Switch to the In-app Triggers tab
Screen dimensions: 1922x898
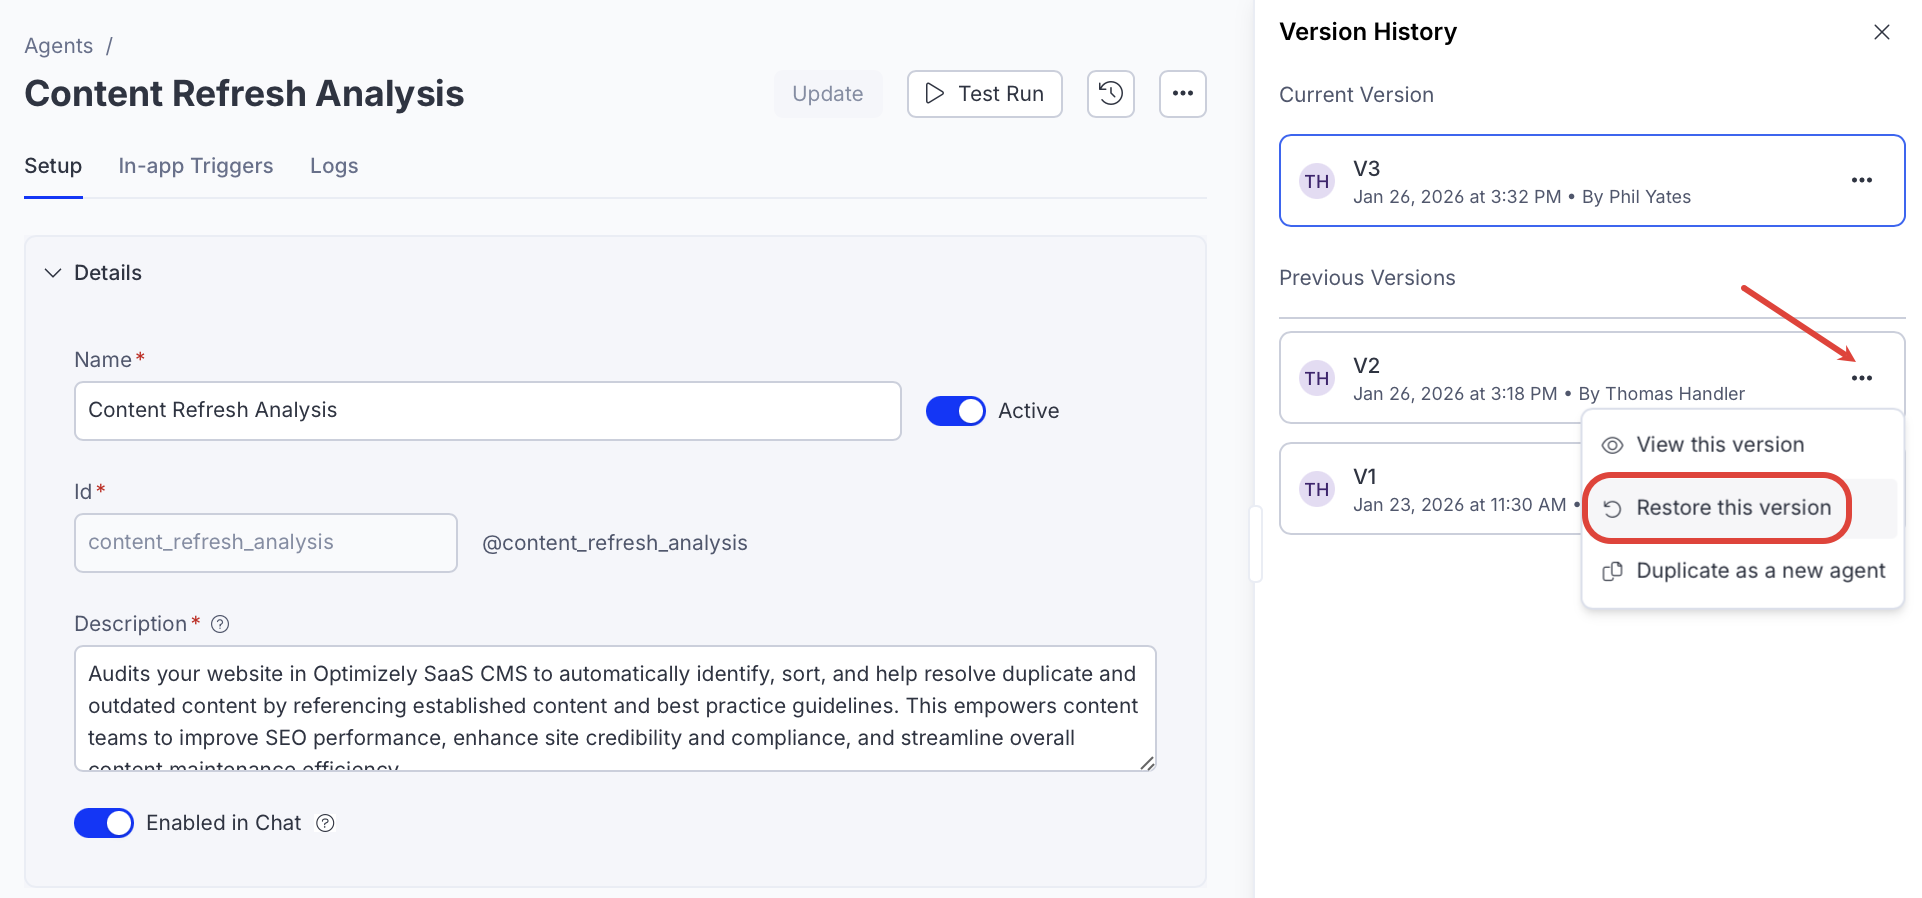coord(196,166)
